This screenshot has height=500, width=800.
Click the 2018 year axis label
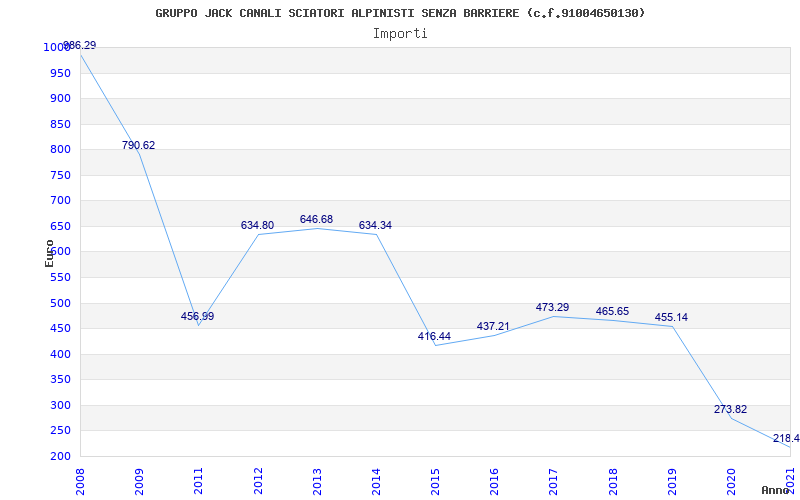coord(613,482)
